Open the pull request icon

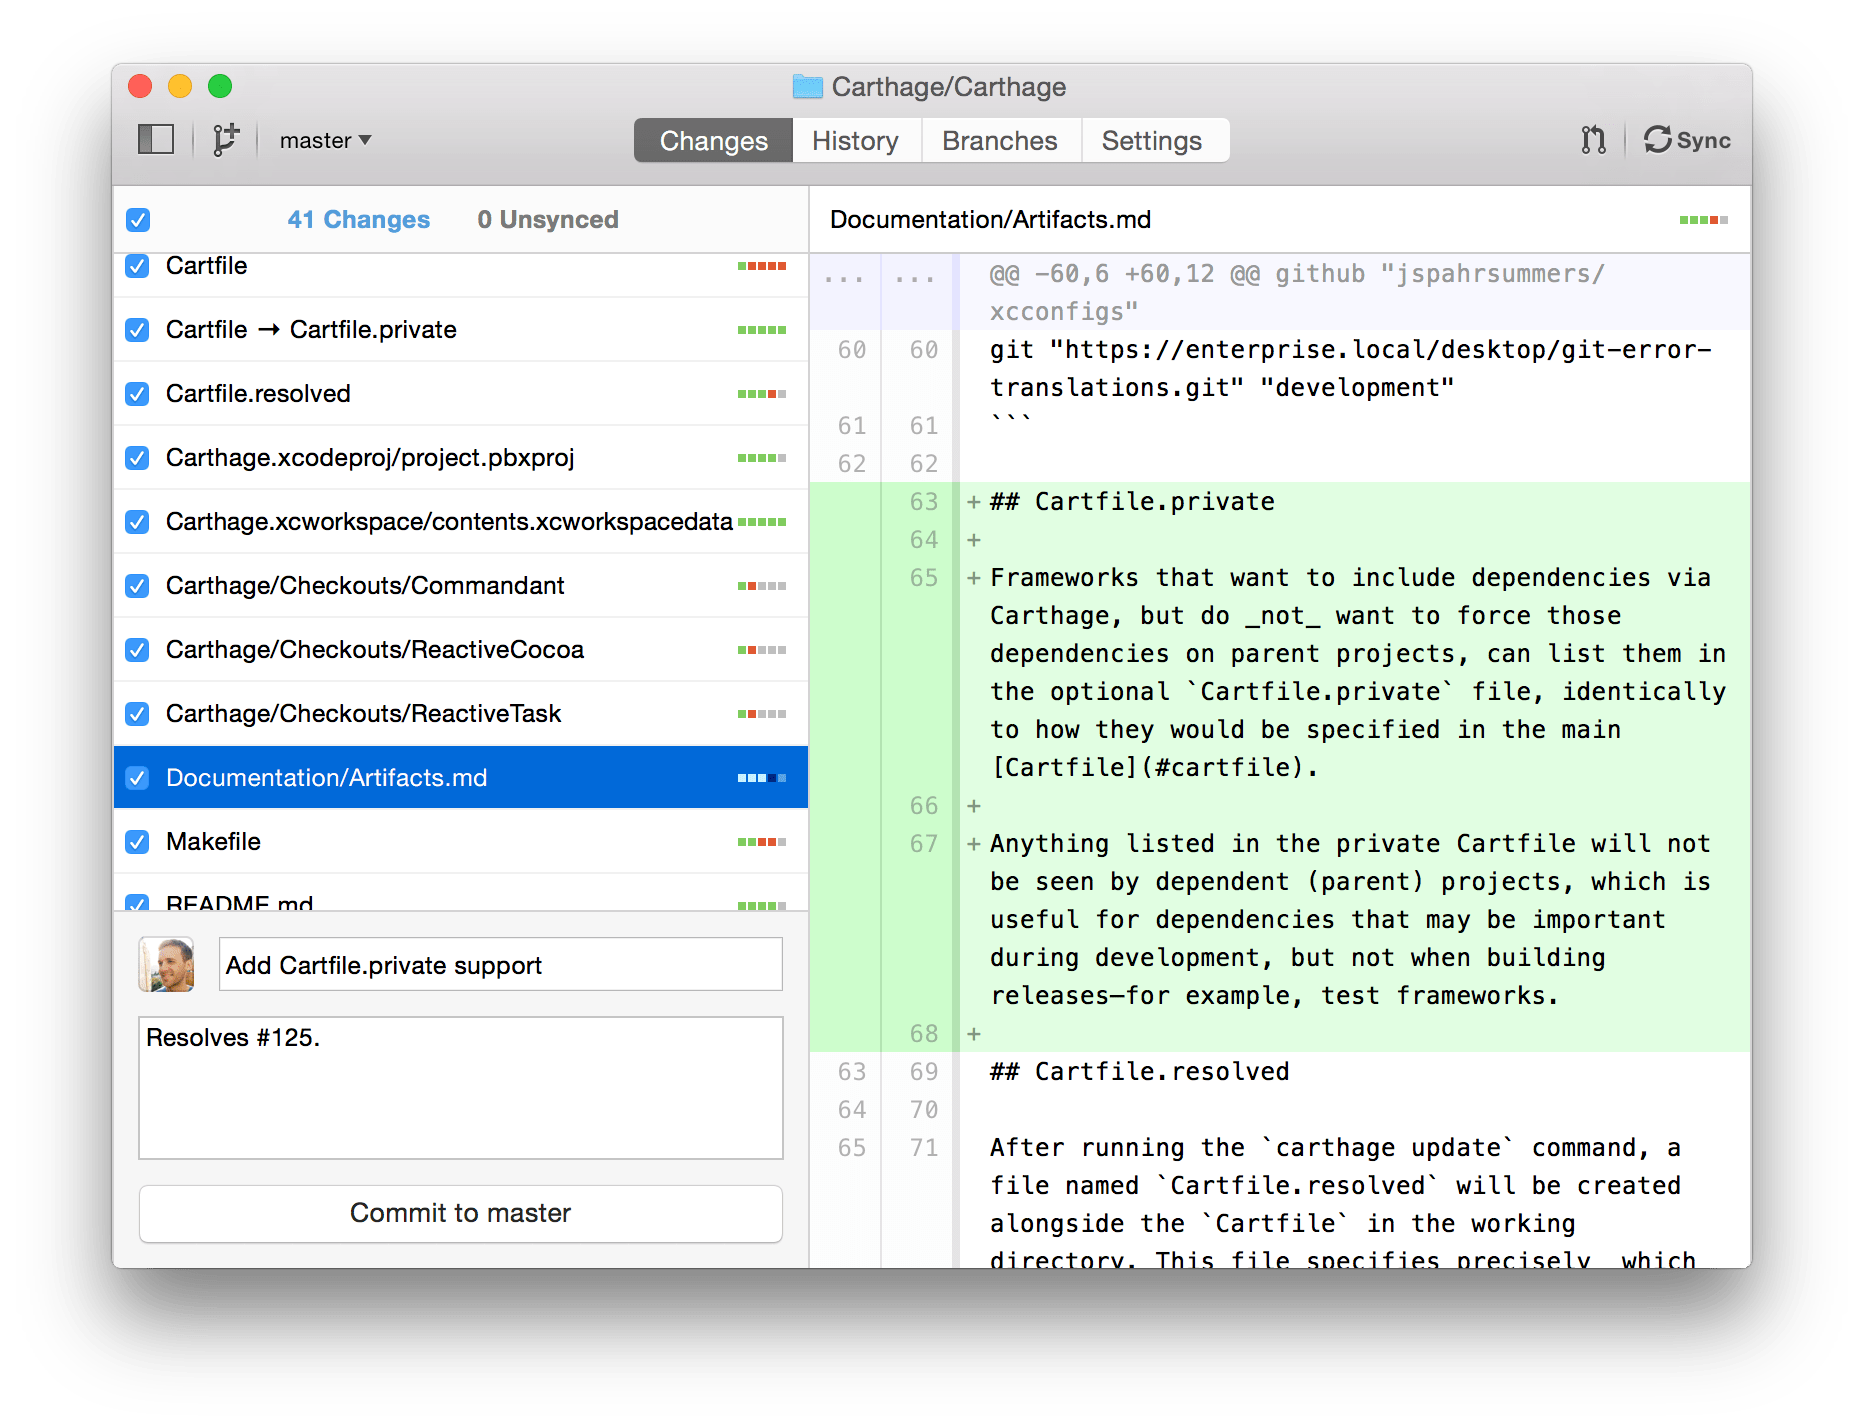click(1593, 140)
